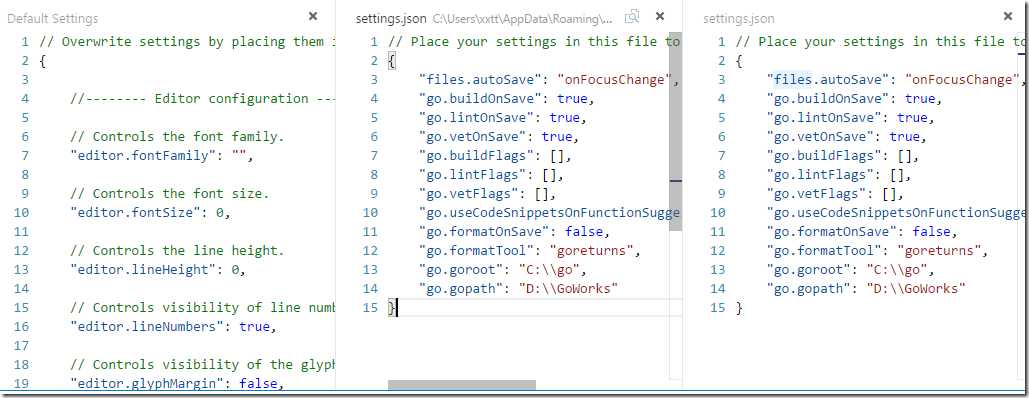
Task: Select the rightmost settings.json tab title
Action: 738,19
